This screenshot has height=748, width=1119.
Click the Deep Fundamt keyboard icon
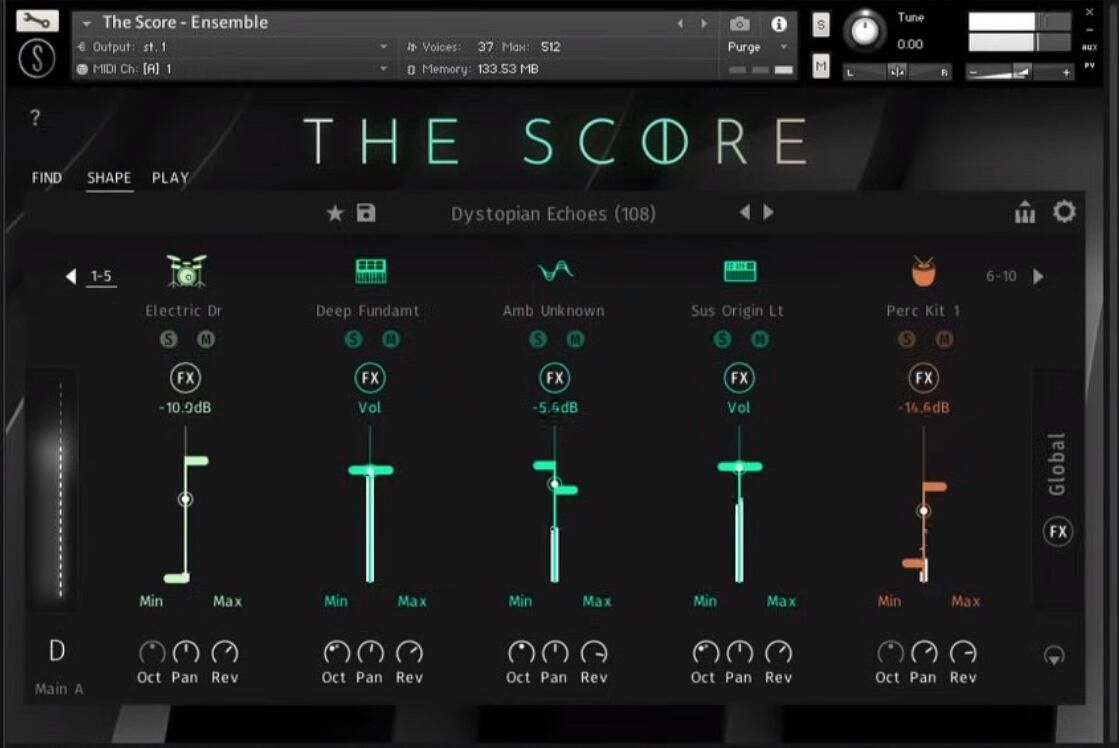tap(370, 271)
